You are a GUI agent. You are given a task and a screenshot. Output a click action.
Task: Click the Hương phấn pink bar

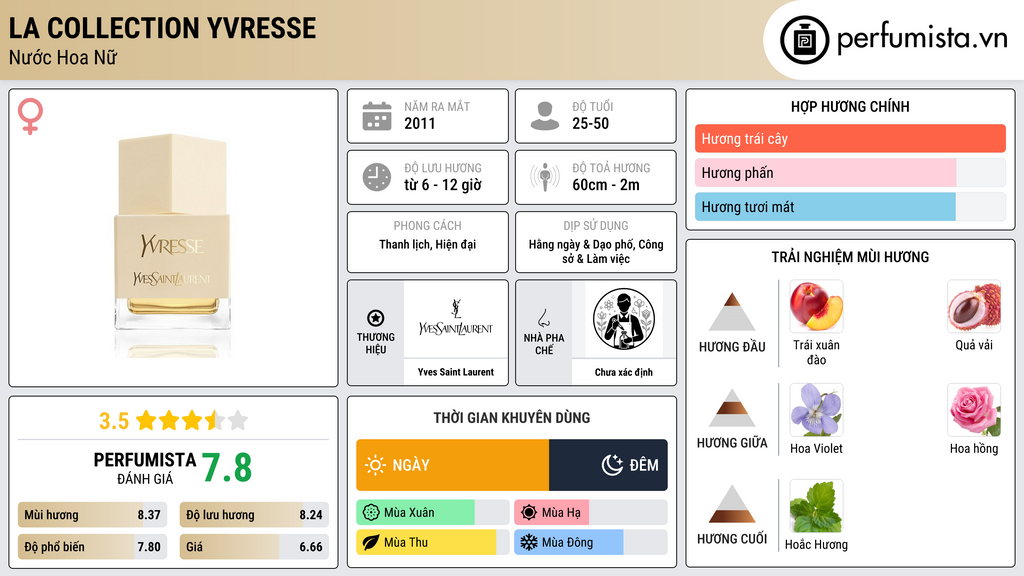click(x=850, y=172)
